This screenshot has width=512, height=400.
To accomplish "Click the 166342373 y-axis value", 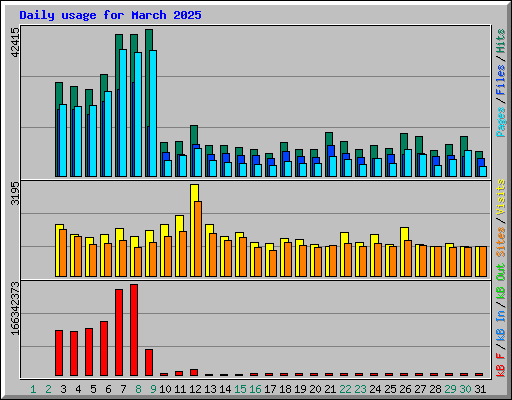I will click(x=15, y=309).
